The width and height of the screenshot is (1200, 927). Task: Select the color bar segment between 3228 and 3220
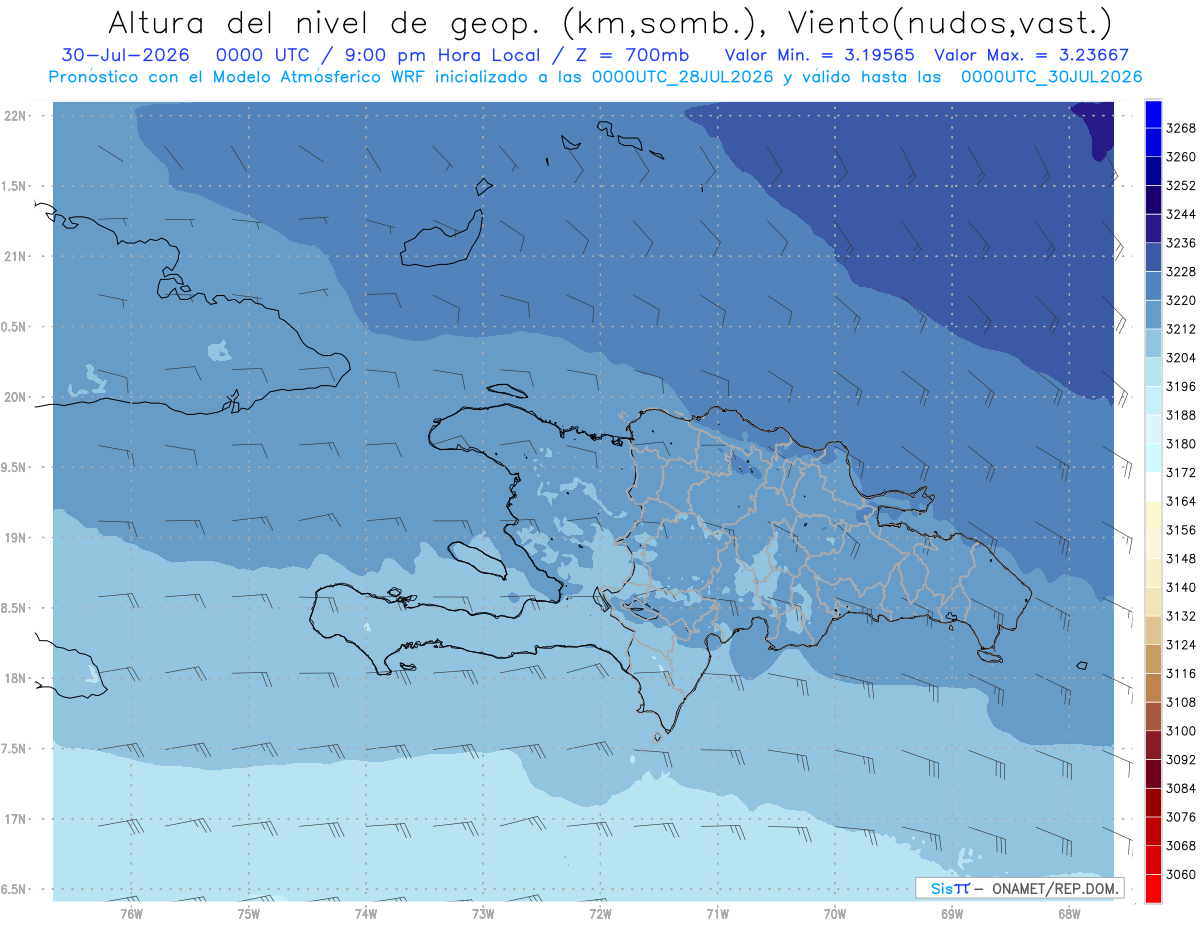tap(1153, 285)
